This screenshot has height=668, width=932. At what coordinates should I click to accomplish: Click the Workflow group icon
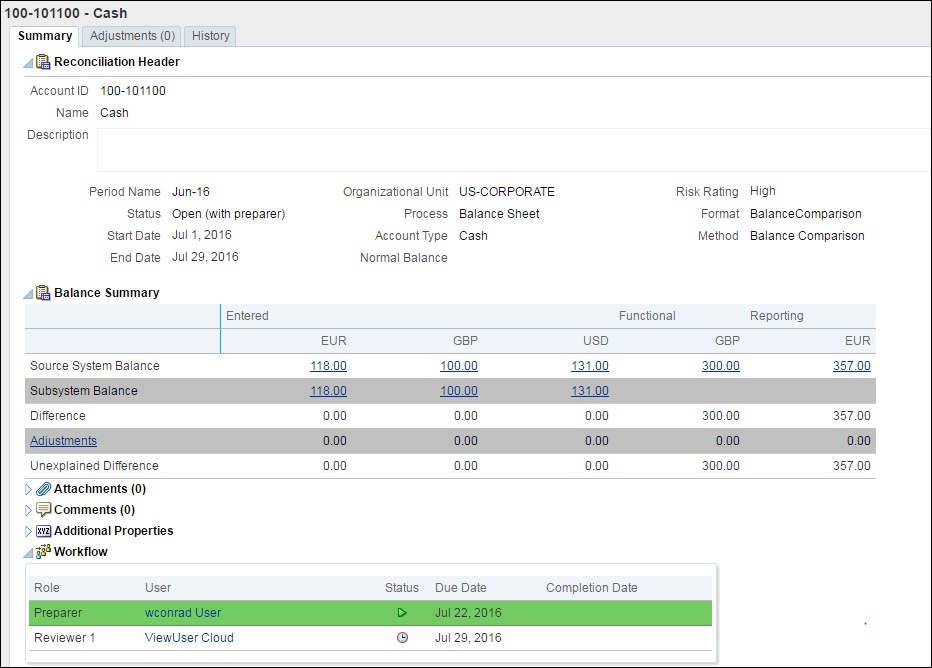tap(41, 551)
